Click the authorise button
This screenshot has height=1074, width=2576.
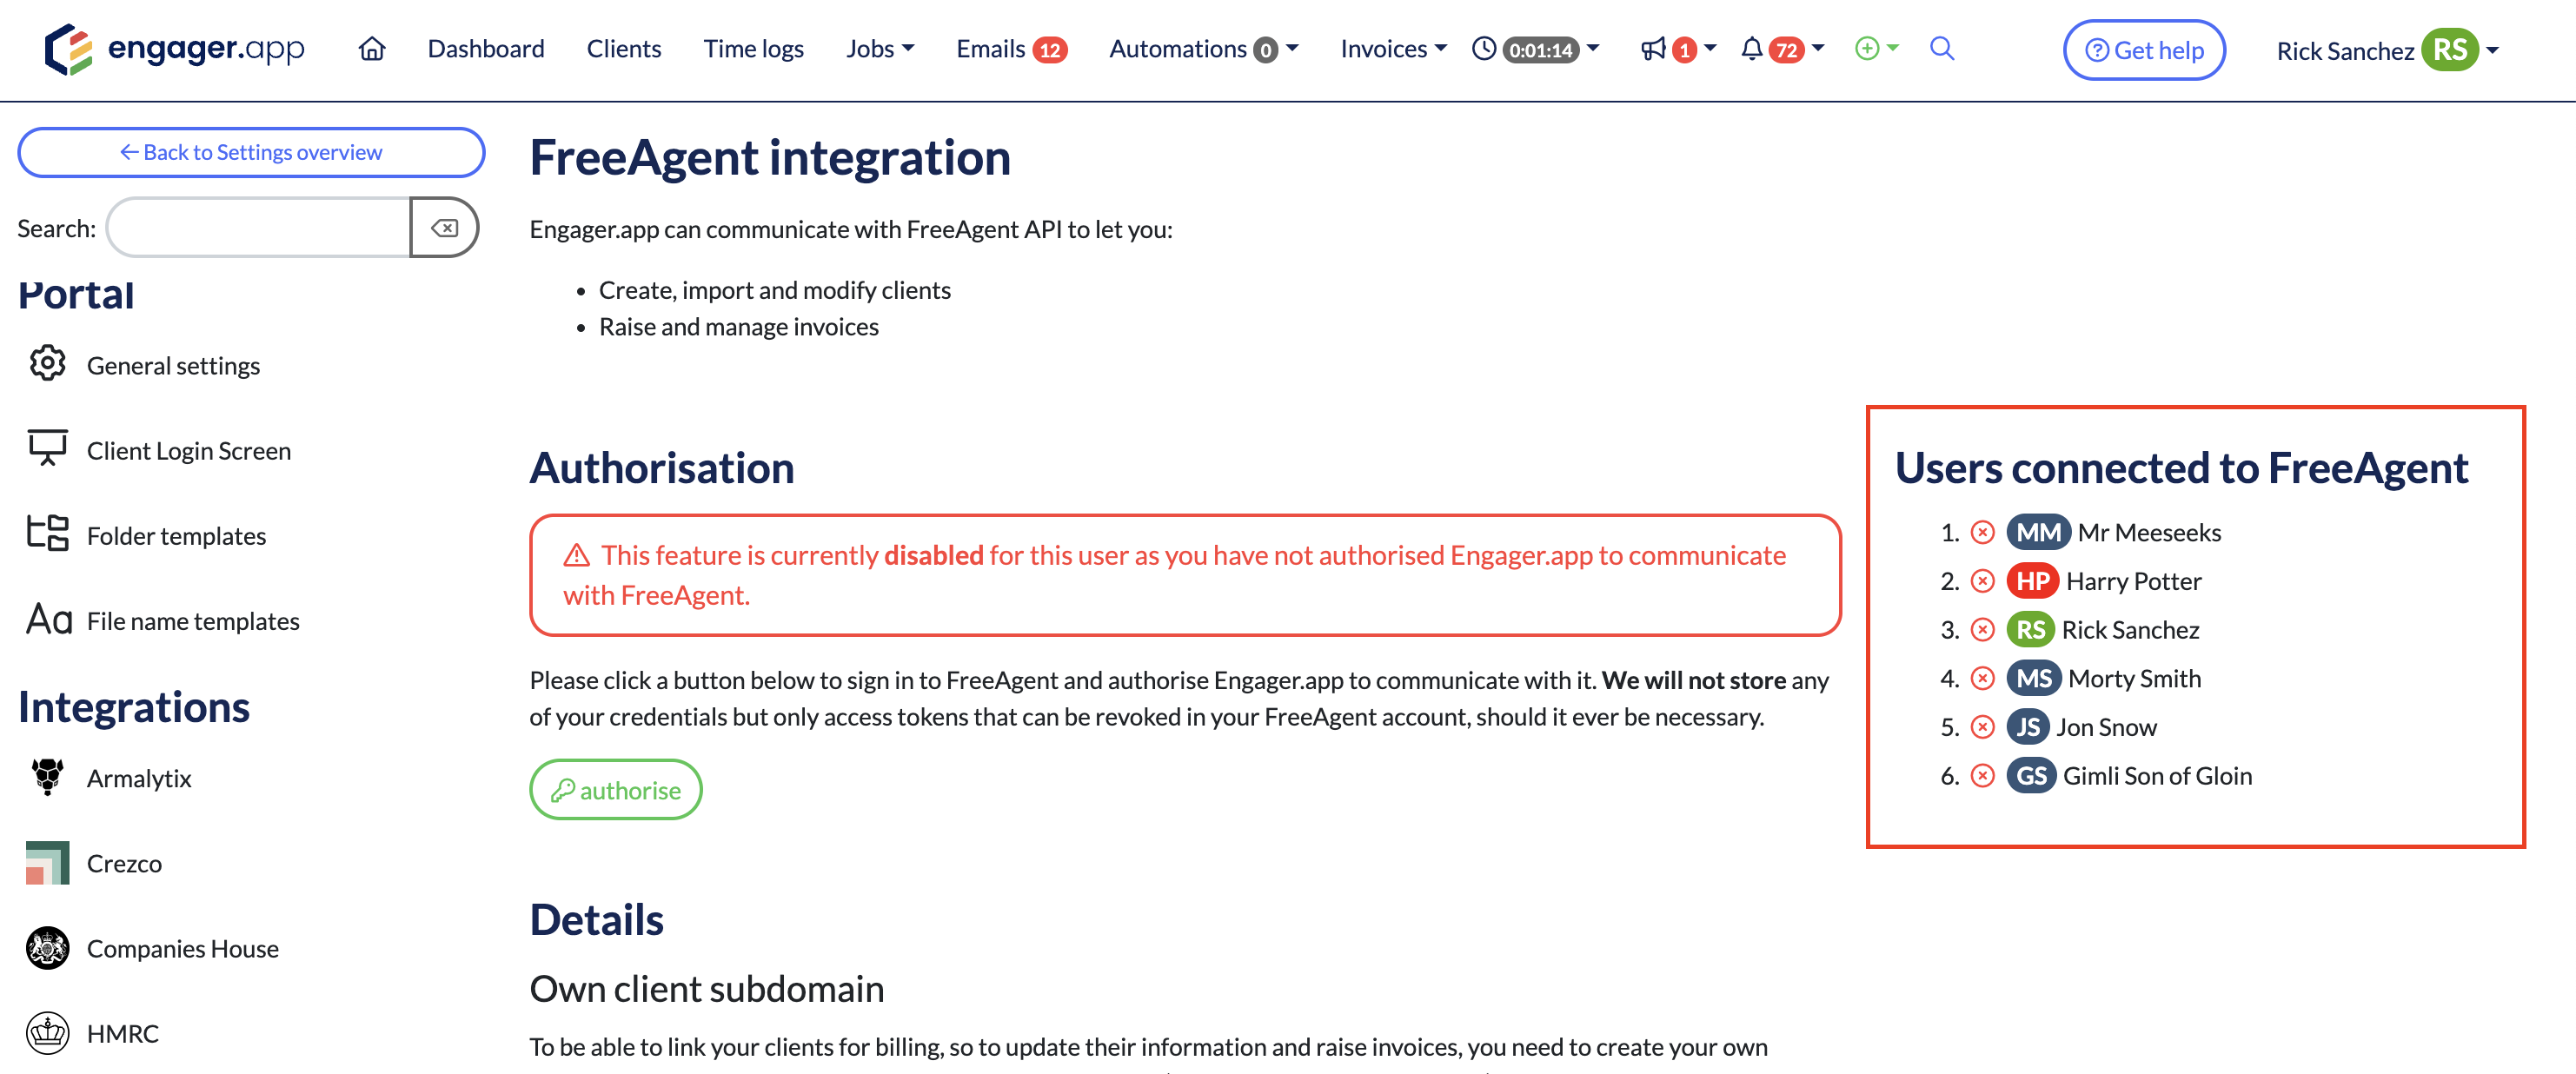coord(615,789)
